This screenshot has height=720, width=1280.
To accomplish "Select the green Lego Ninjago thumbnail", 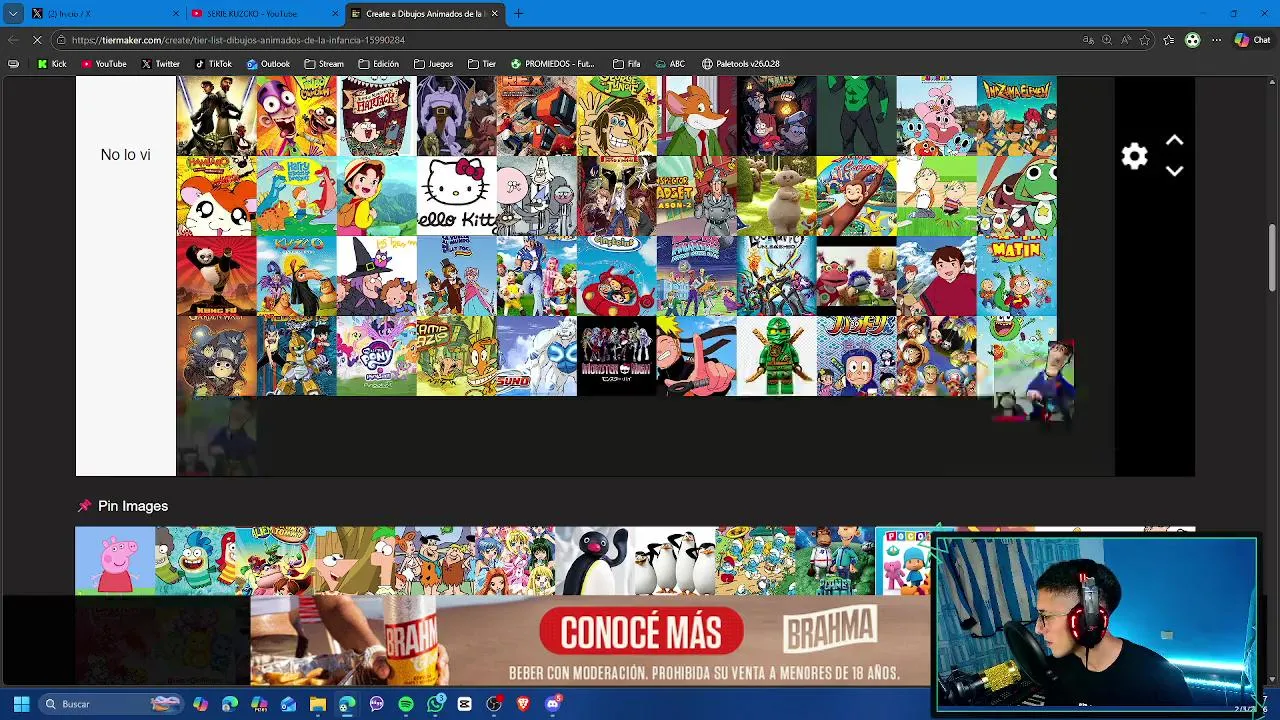I will pyautogui.click(x=777, y=356).
